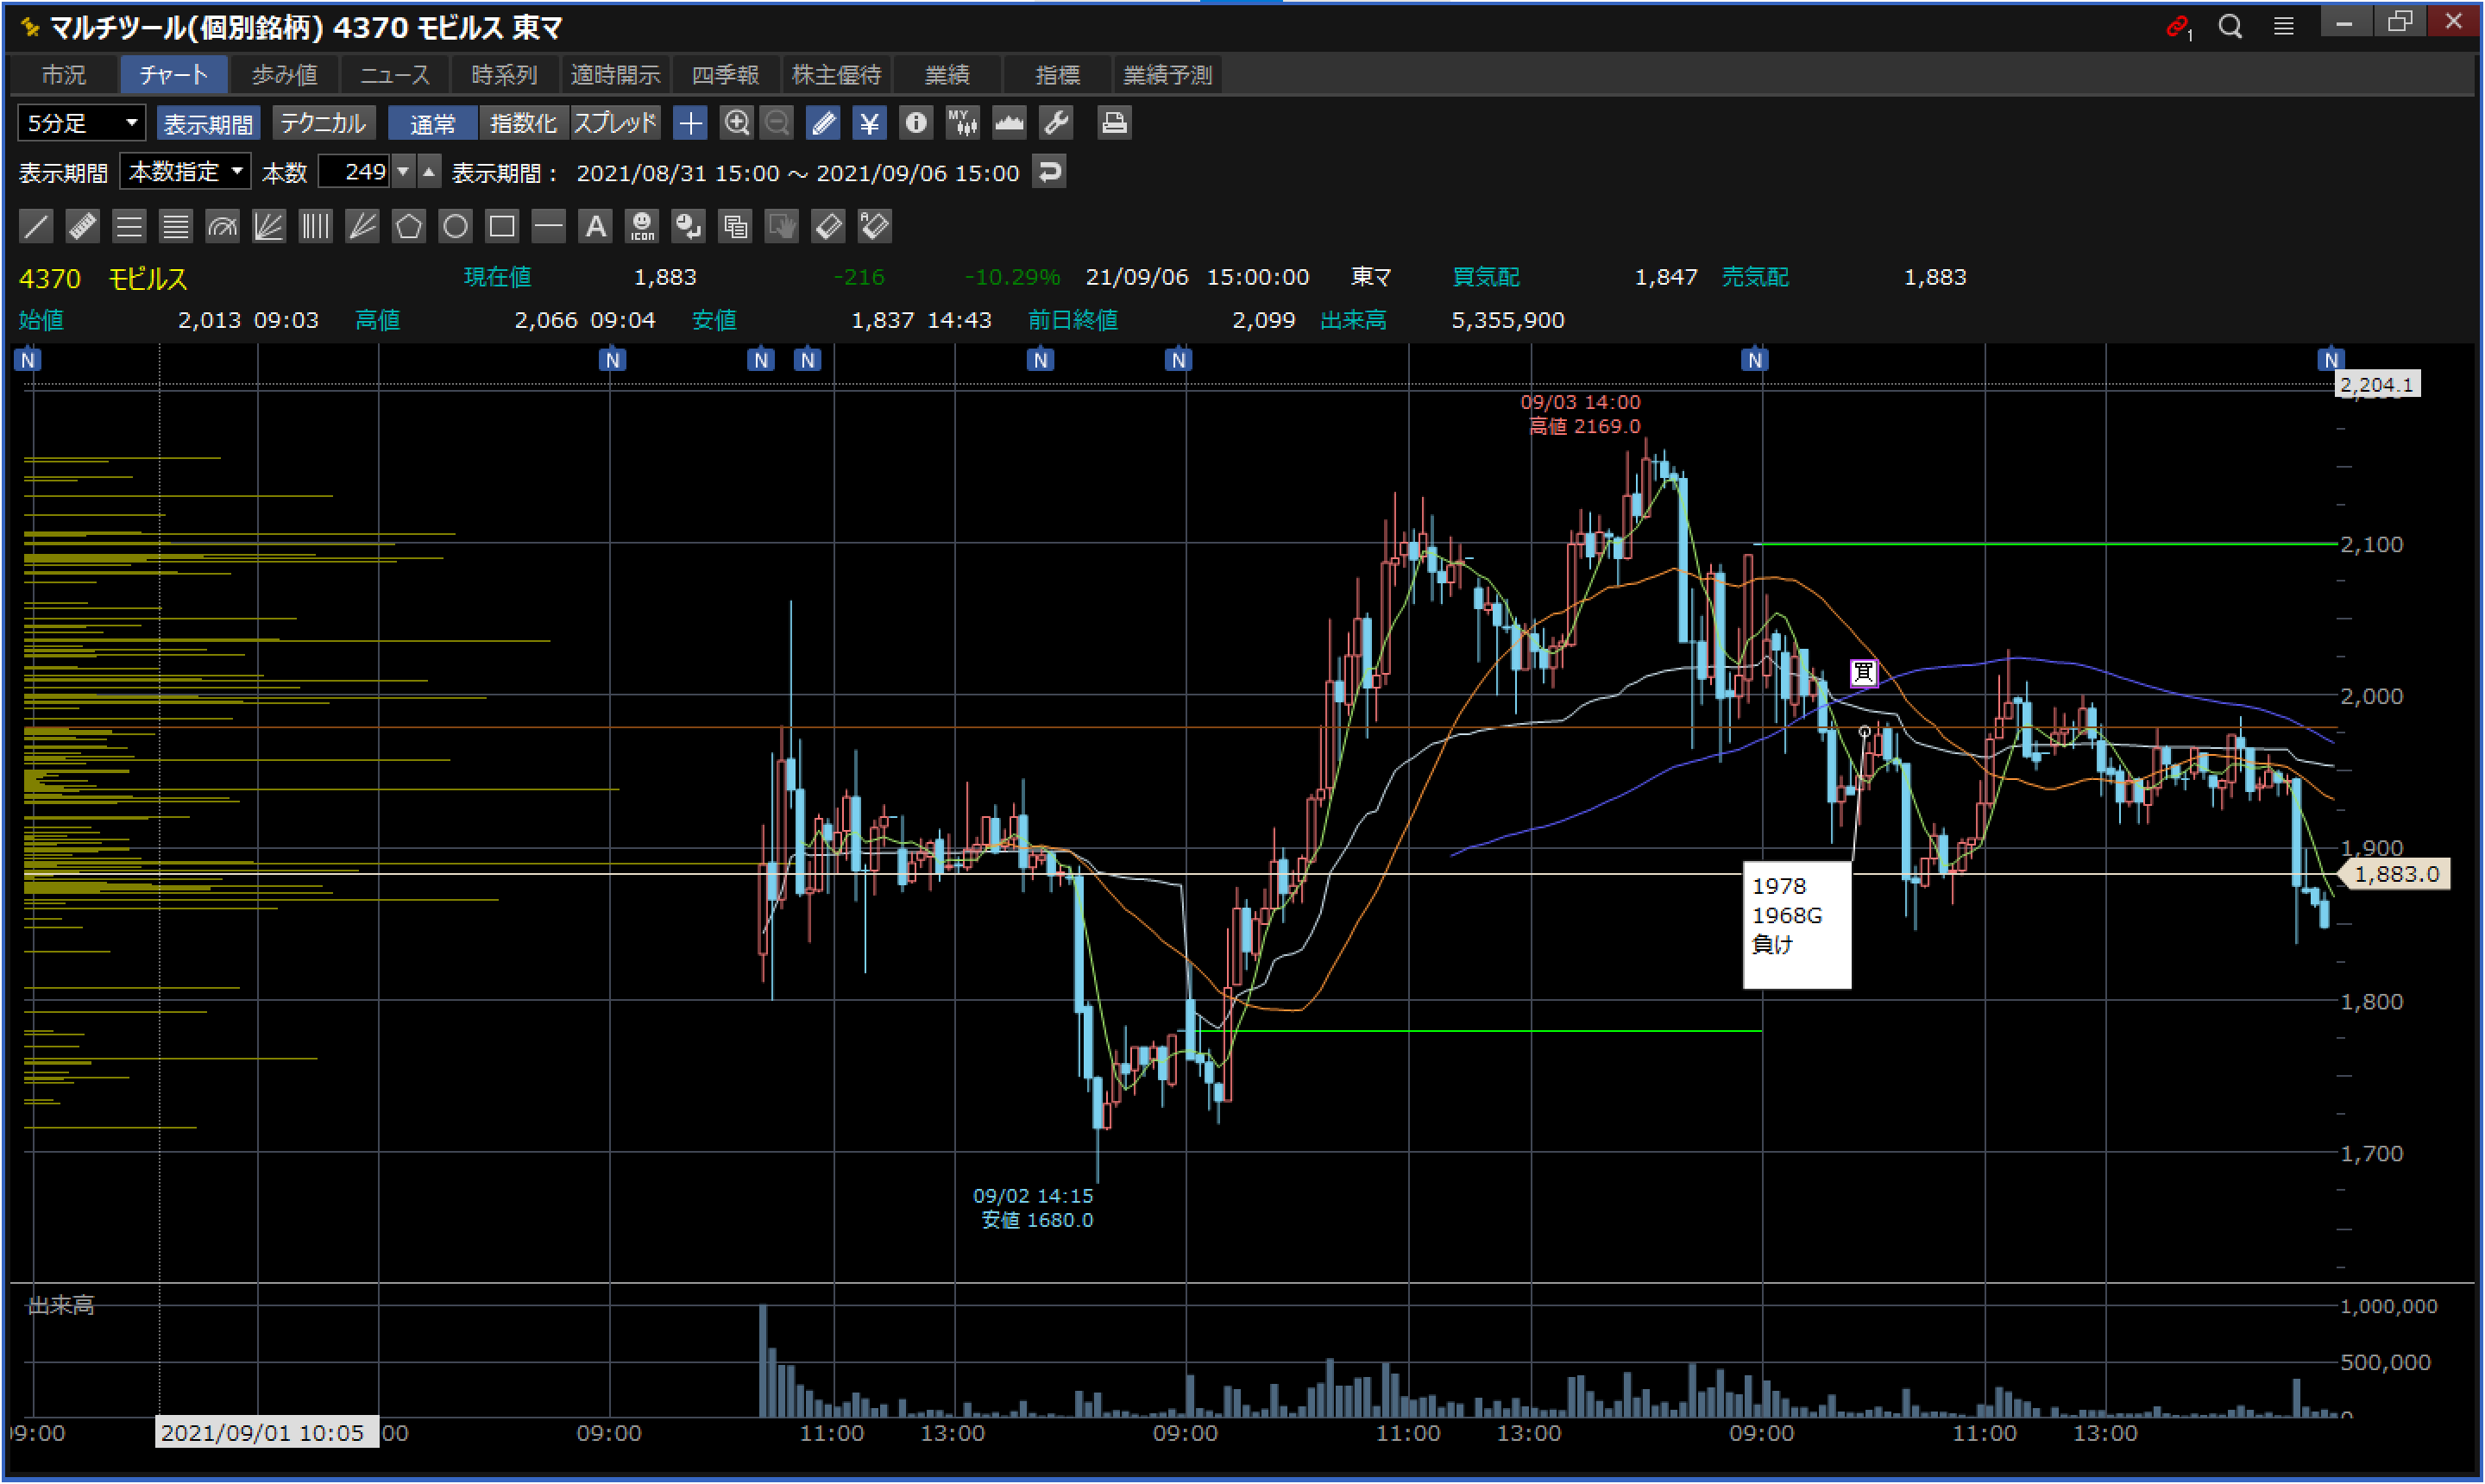The height and width of the screenshot is (1484, 2485).
Task: Select the trend line drawing tool
Action: (x=36, y=226)
